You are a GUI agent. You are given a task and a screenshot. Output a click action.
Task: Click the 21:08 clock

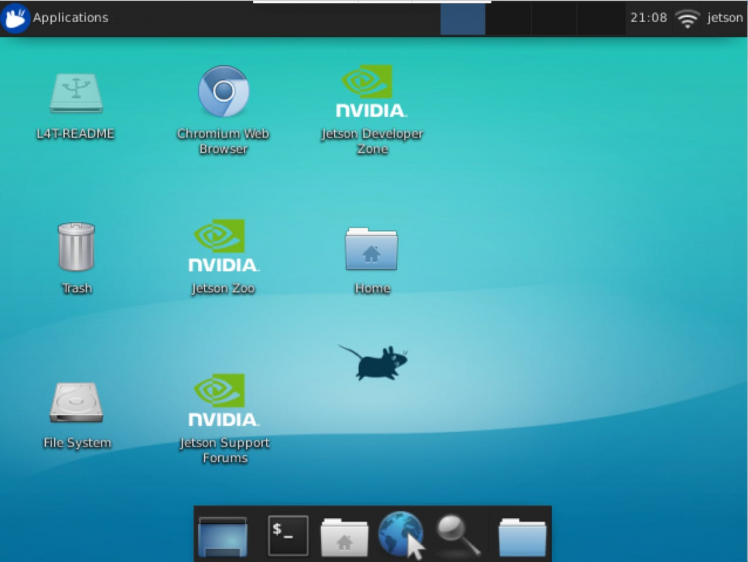[648, 18]
